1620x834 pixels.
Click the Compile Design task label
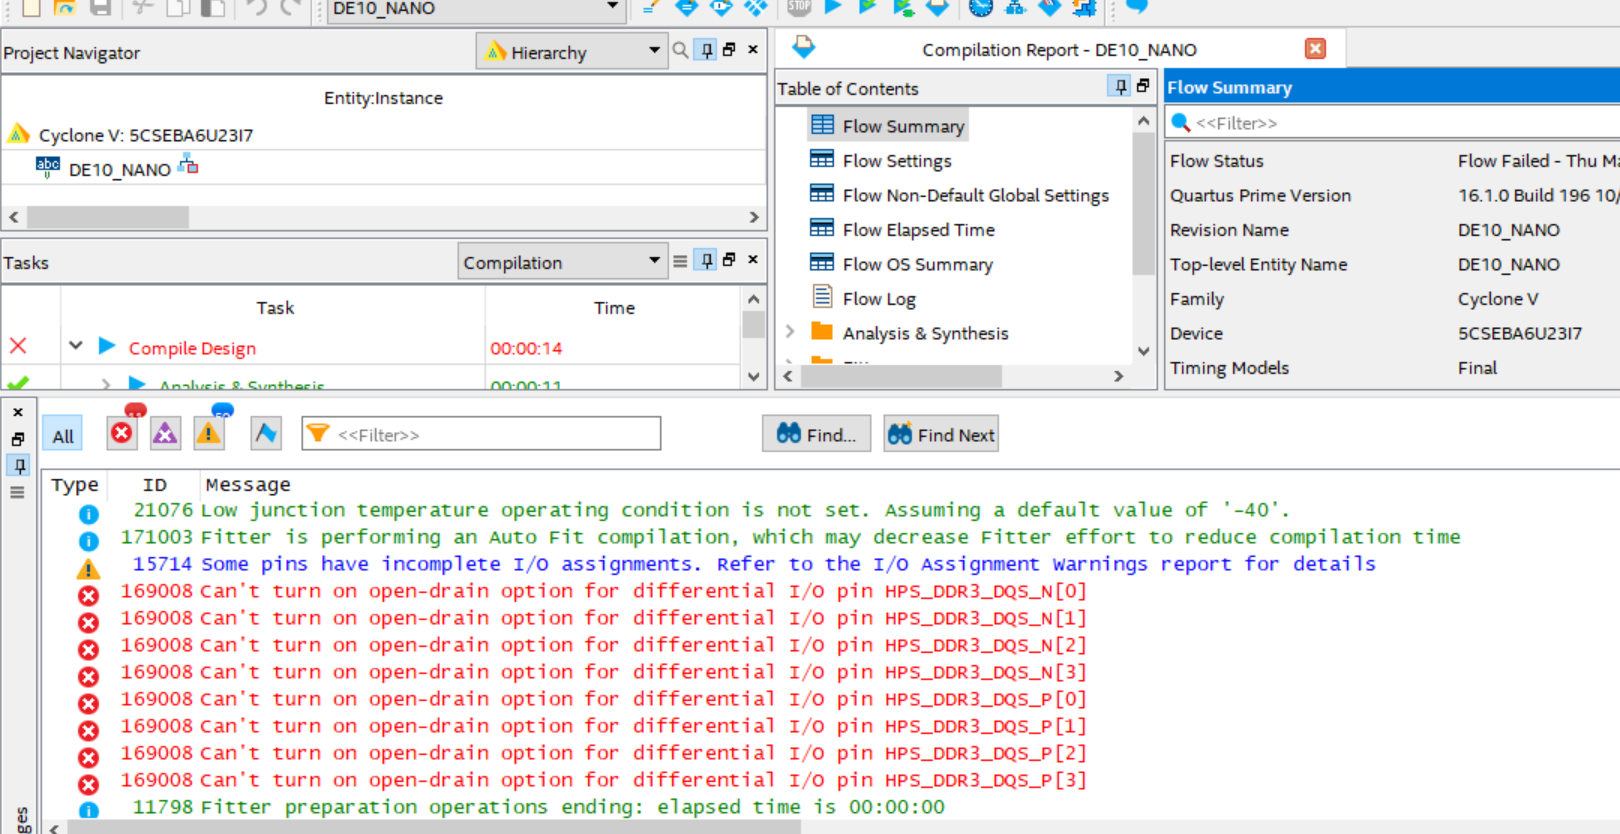tap(192, 348)
